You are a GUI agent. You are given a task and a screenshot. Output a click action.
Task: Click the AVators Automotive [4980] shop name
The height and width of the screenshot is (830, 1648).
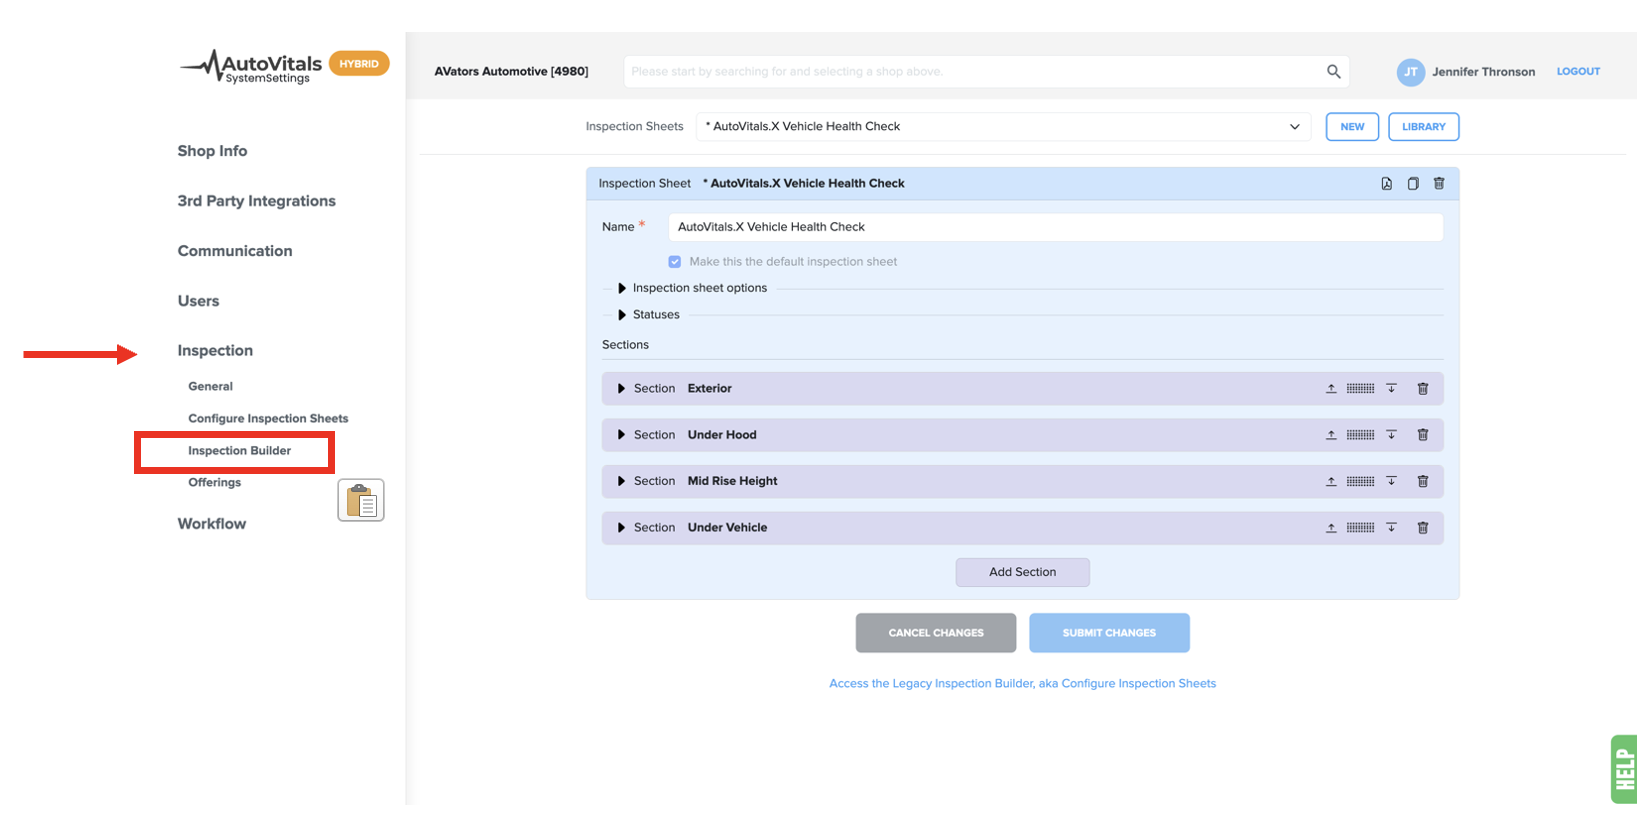511,72
